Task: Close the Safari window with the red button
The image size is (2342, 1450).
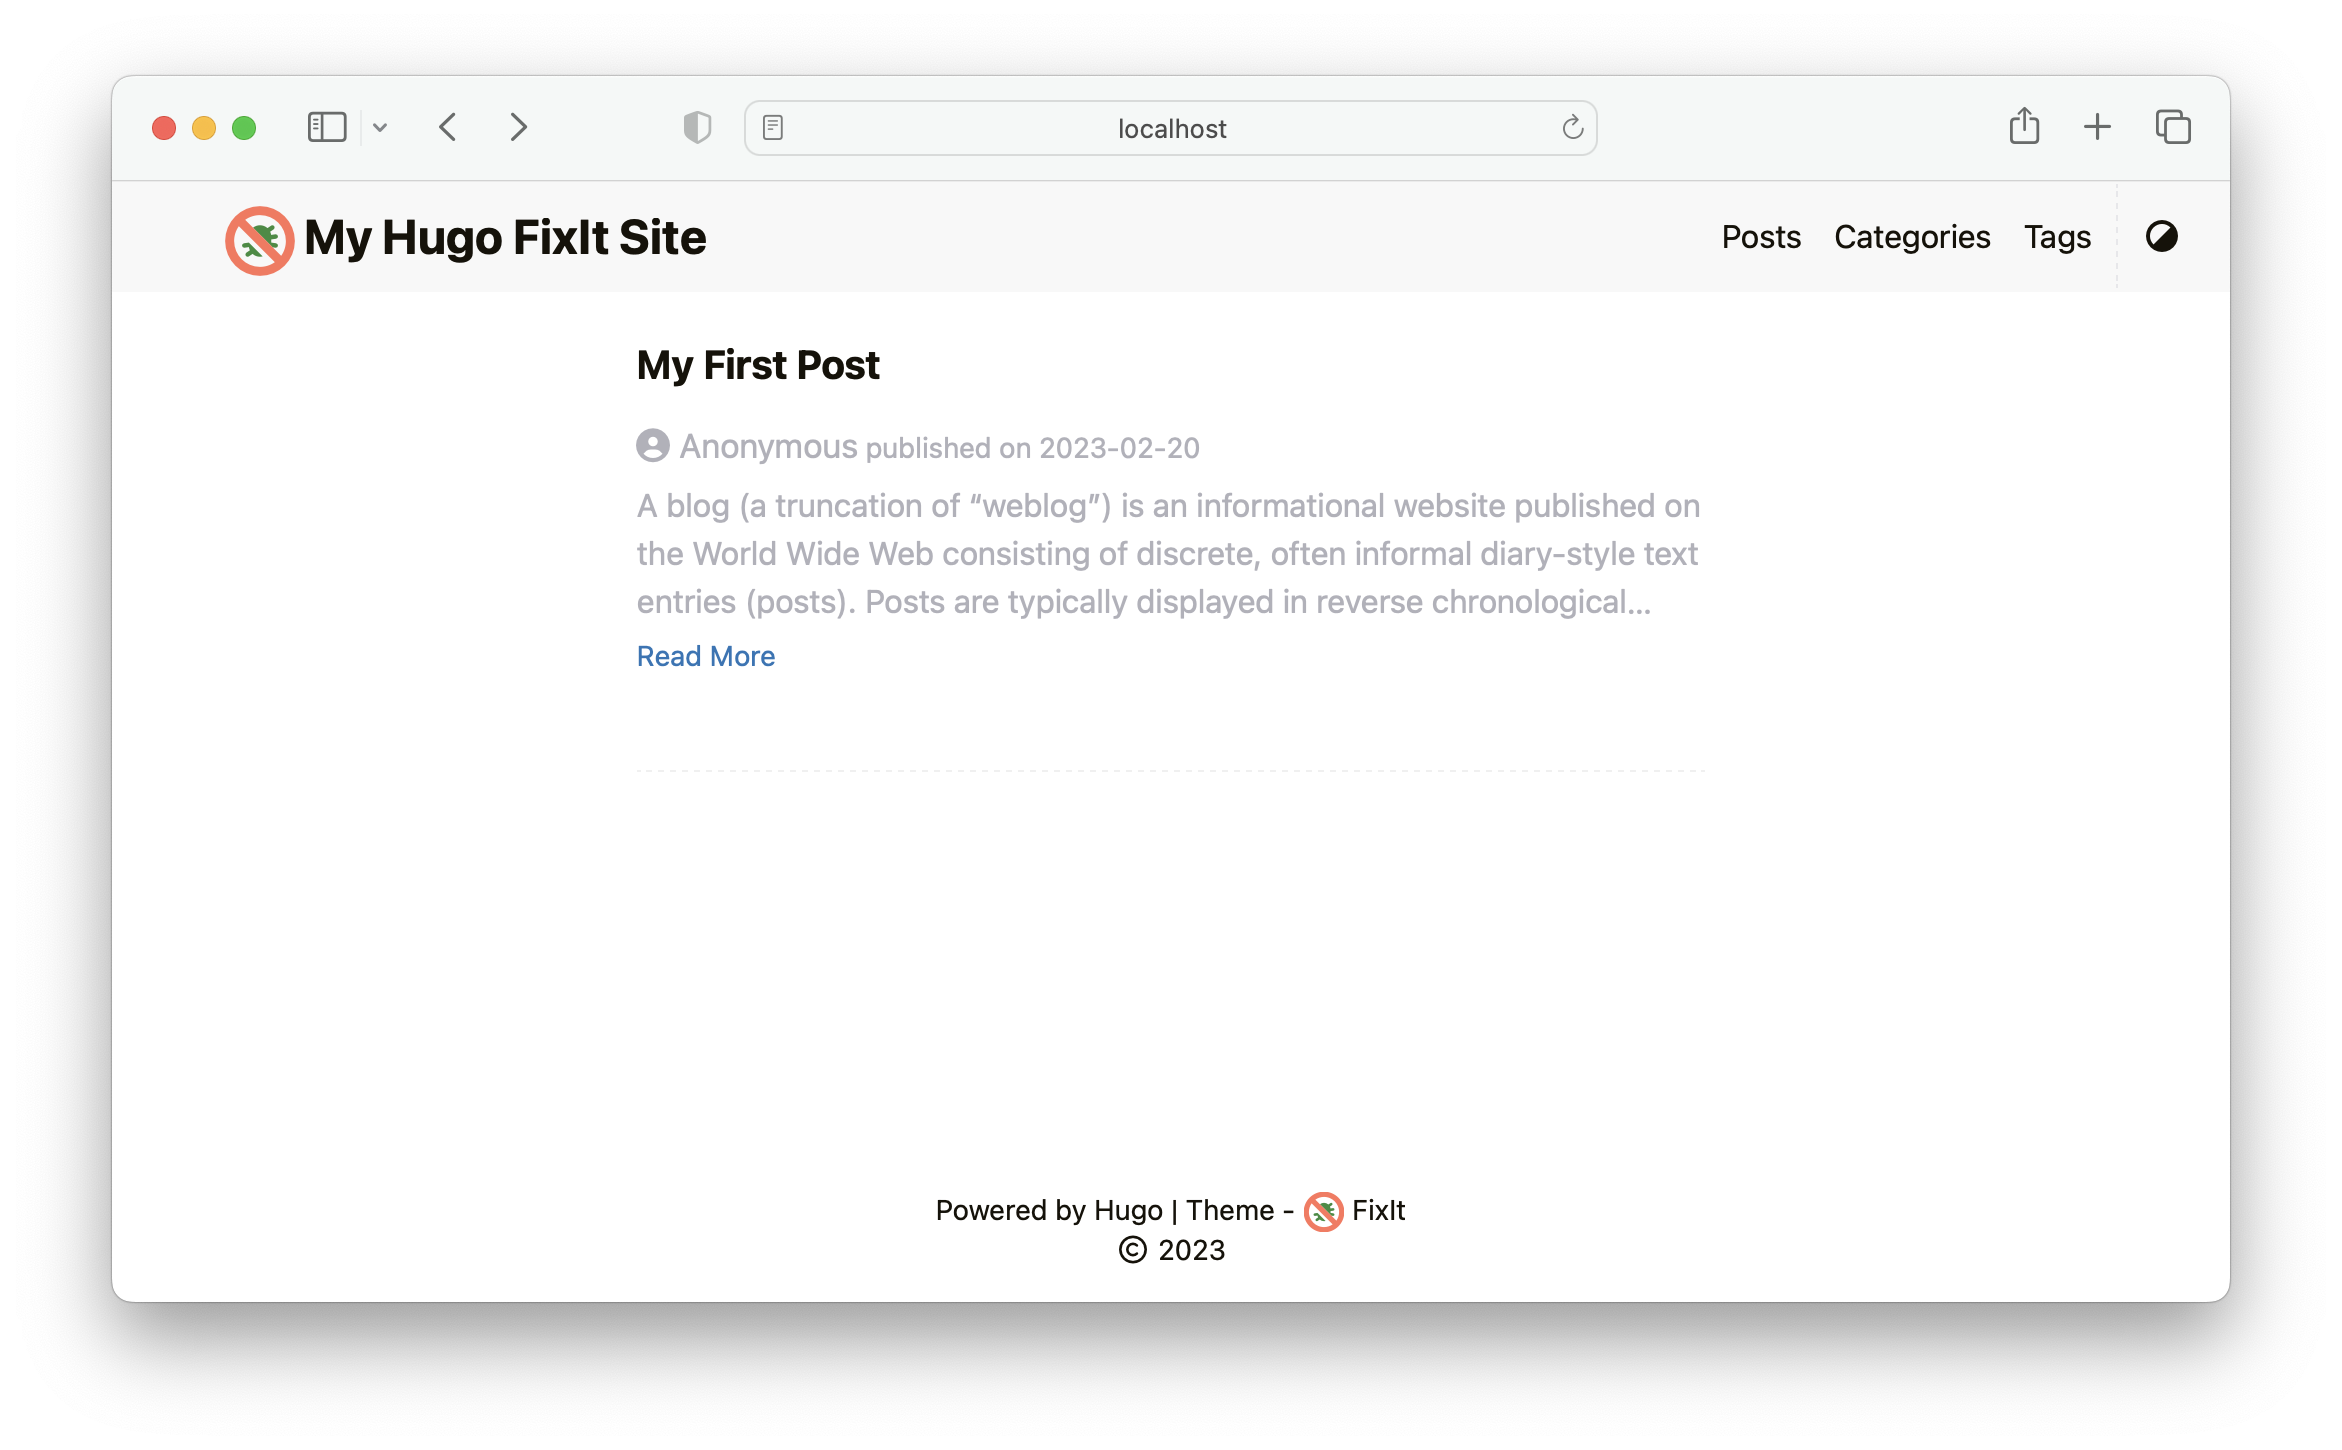Action: tap(164, 128)
